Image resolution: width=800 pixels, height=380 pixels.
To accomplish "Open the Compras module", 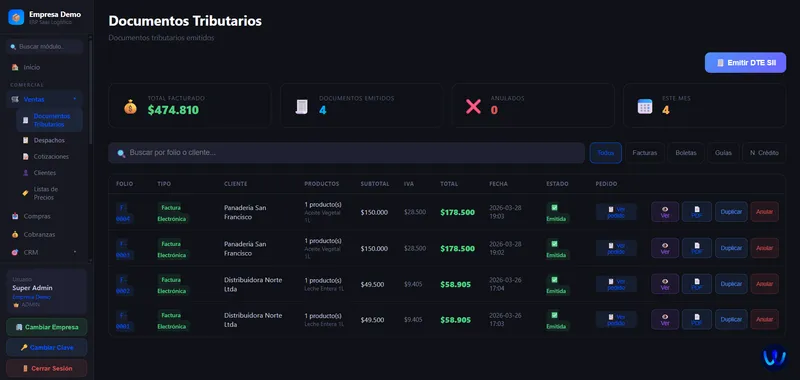I will tap(37, 216).
